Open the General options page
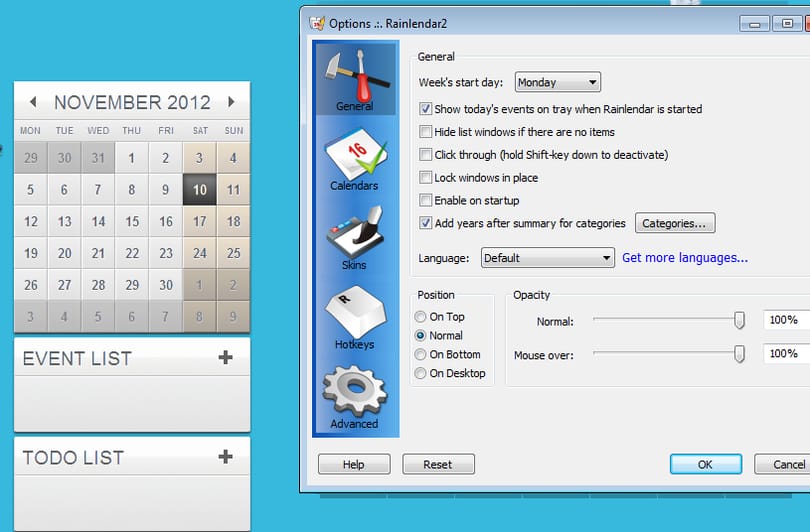This screenshot has height=532, width=810. pyautogui.click(x=355, y=79)
